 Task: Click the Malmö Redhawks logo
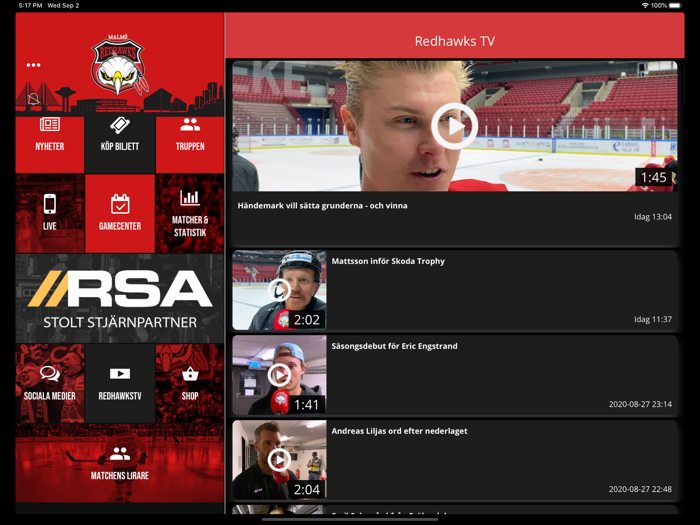pyautogui.click(x=119, y=65)
